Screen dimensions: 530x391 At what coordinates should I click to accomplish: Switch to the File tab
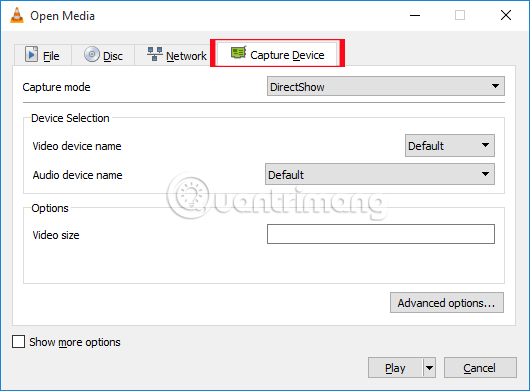pyautogui.click(x=43, y=55)
